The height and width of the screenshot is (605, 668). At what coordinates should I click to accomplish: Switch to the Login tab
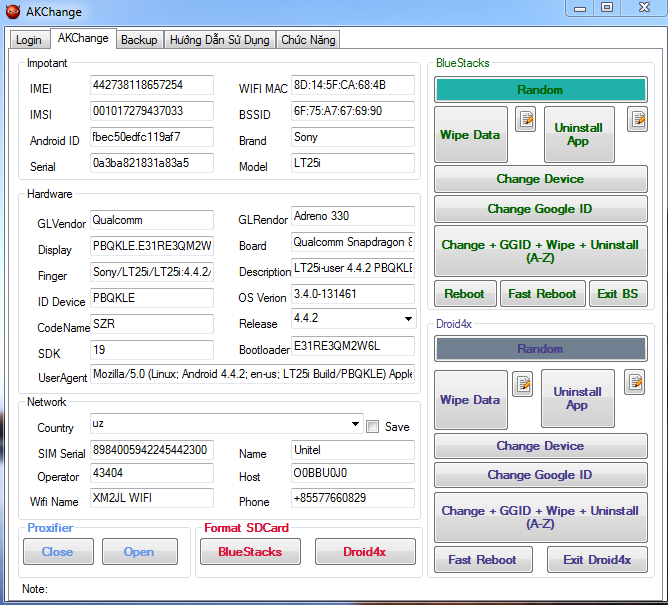pos(29,40)
